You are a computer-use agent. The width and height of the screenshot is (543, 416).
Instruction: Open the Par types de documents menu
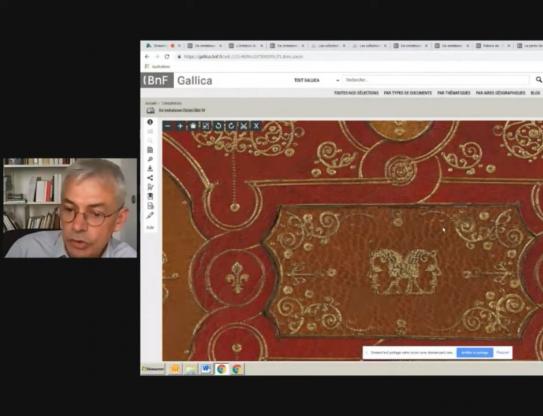pyautogui.click(x=408, y=93)
